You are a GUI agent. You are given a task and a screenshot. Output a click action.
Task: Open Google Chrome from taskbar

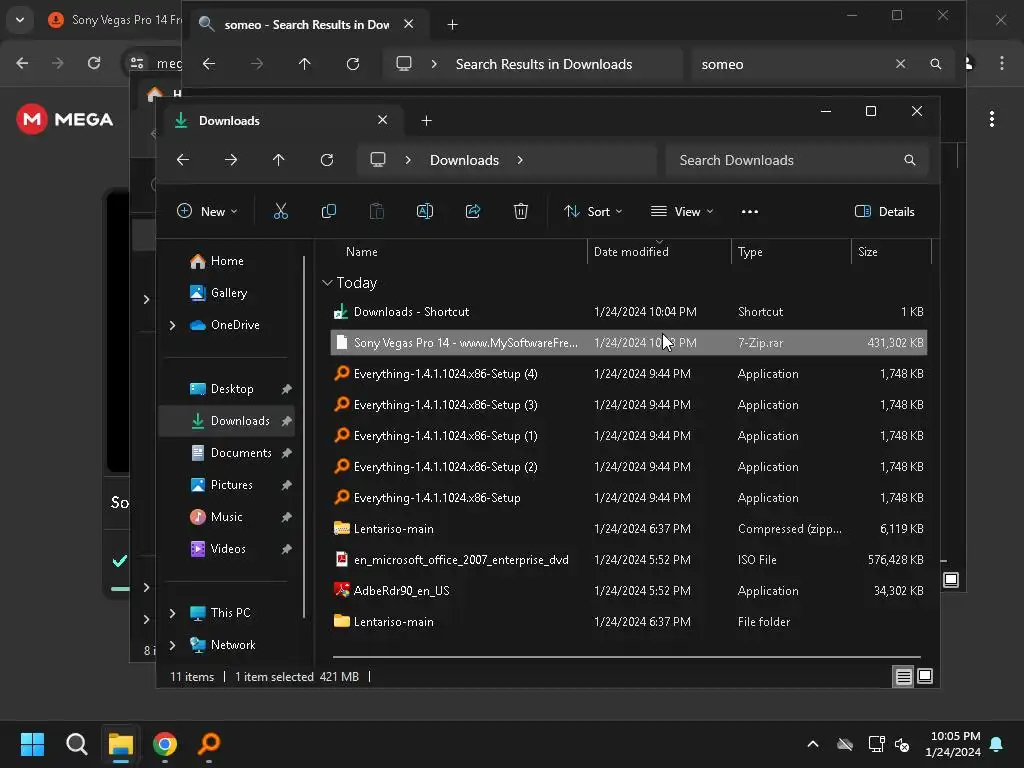click(165, 744)
